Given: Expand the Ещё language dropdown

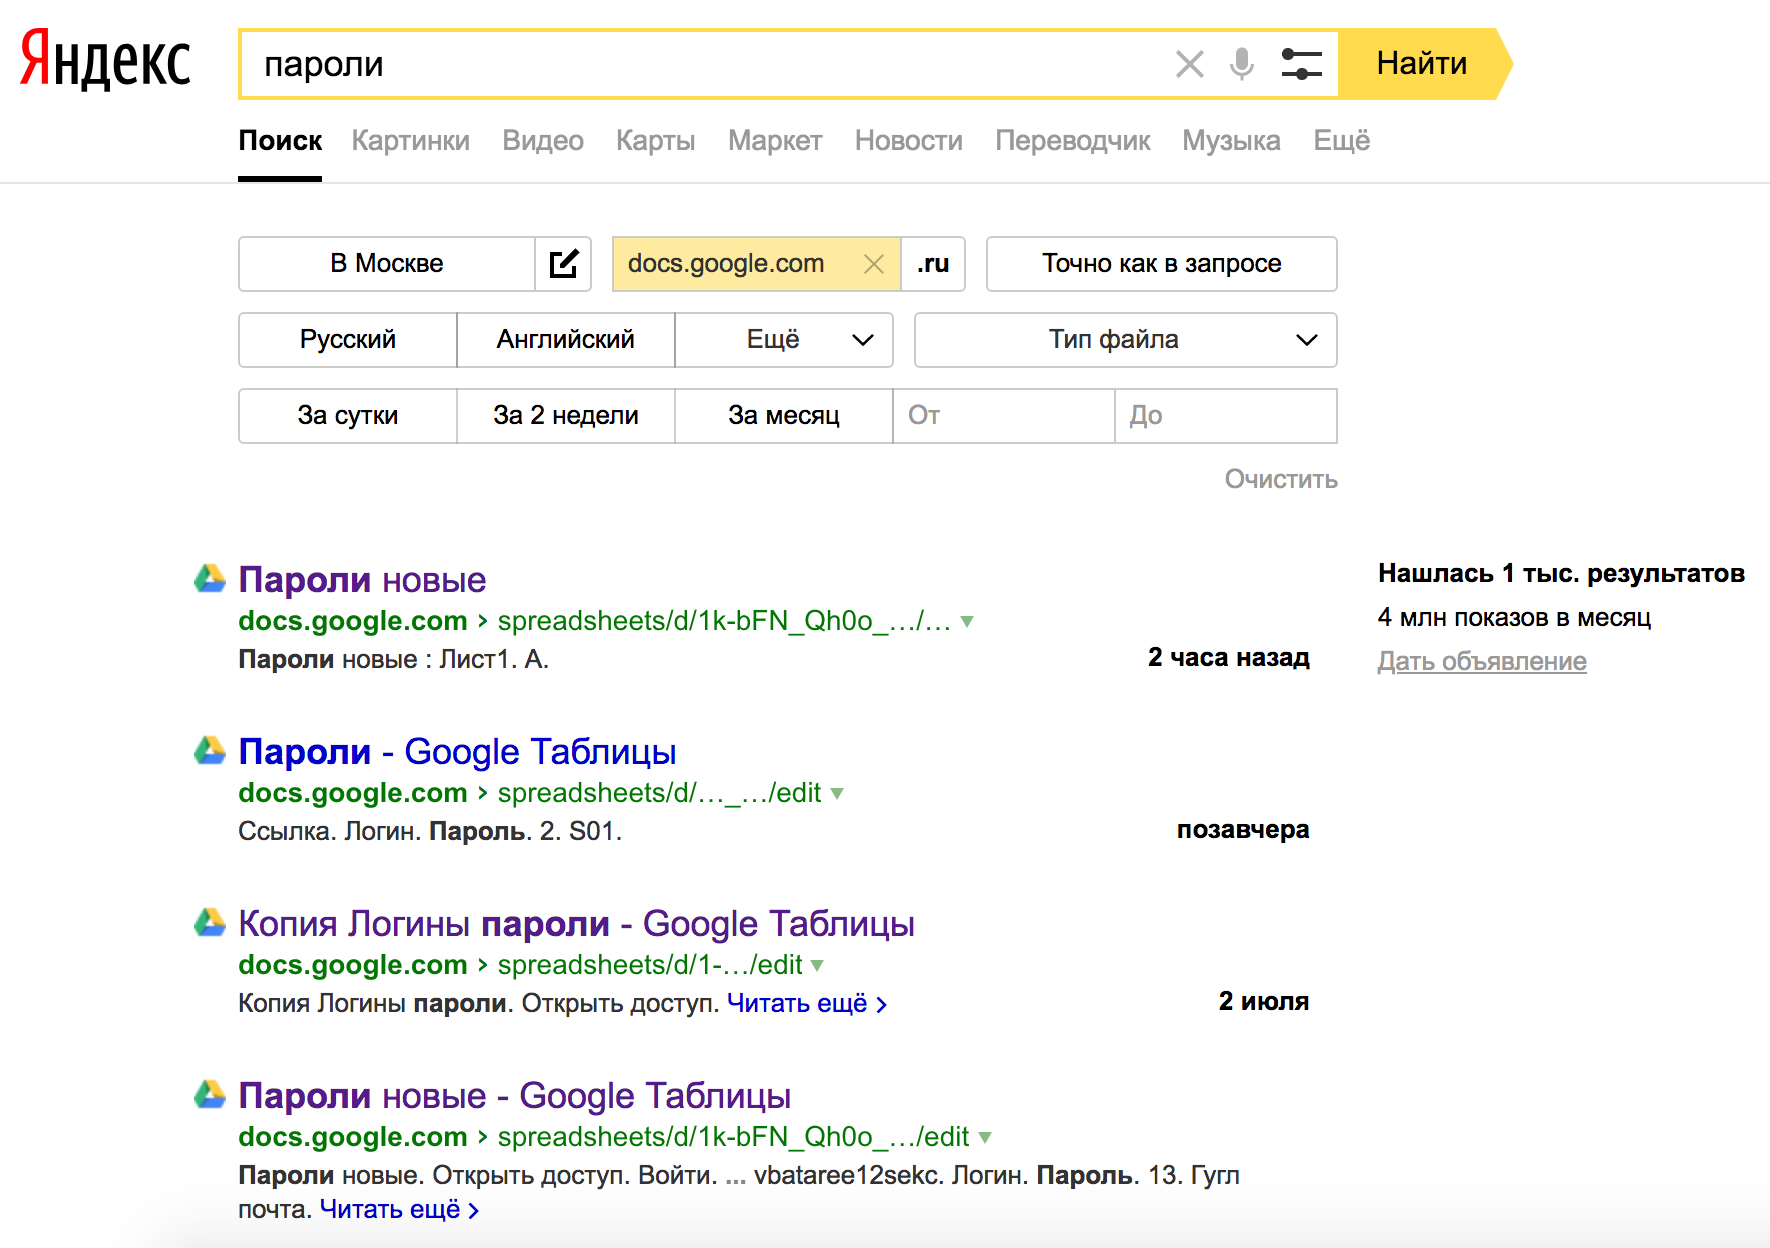Looking at the screenshot, I should click(x=784, y=340).
